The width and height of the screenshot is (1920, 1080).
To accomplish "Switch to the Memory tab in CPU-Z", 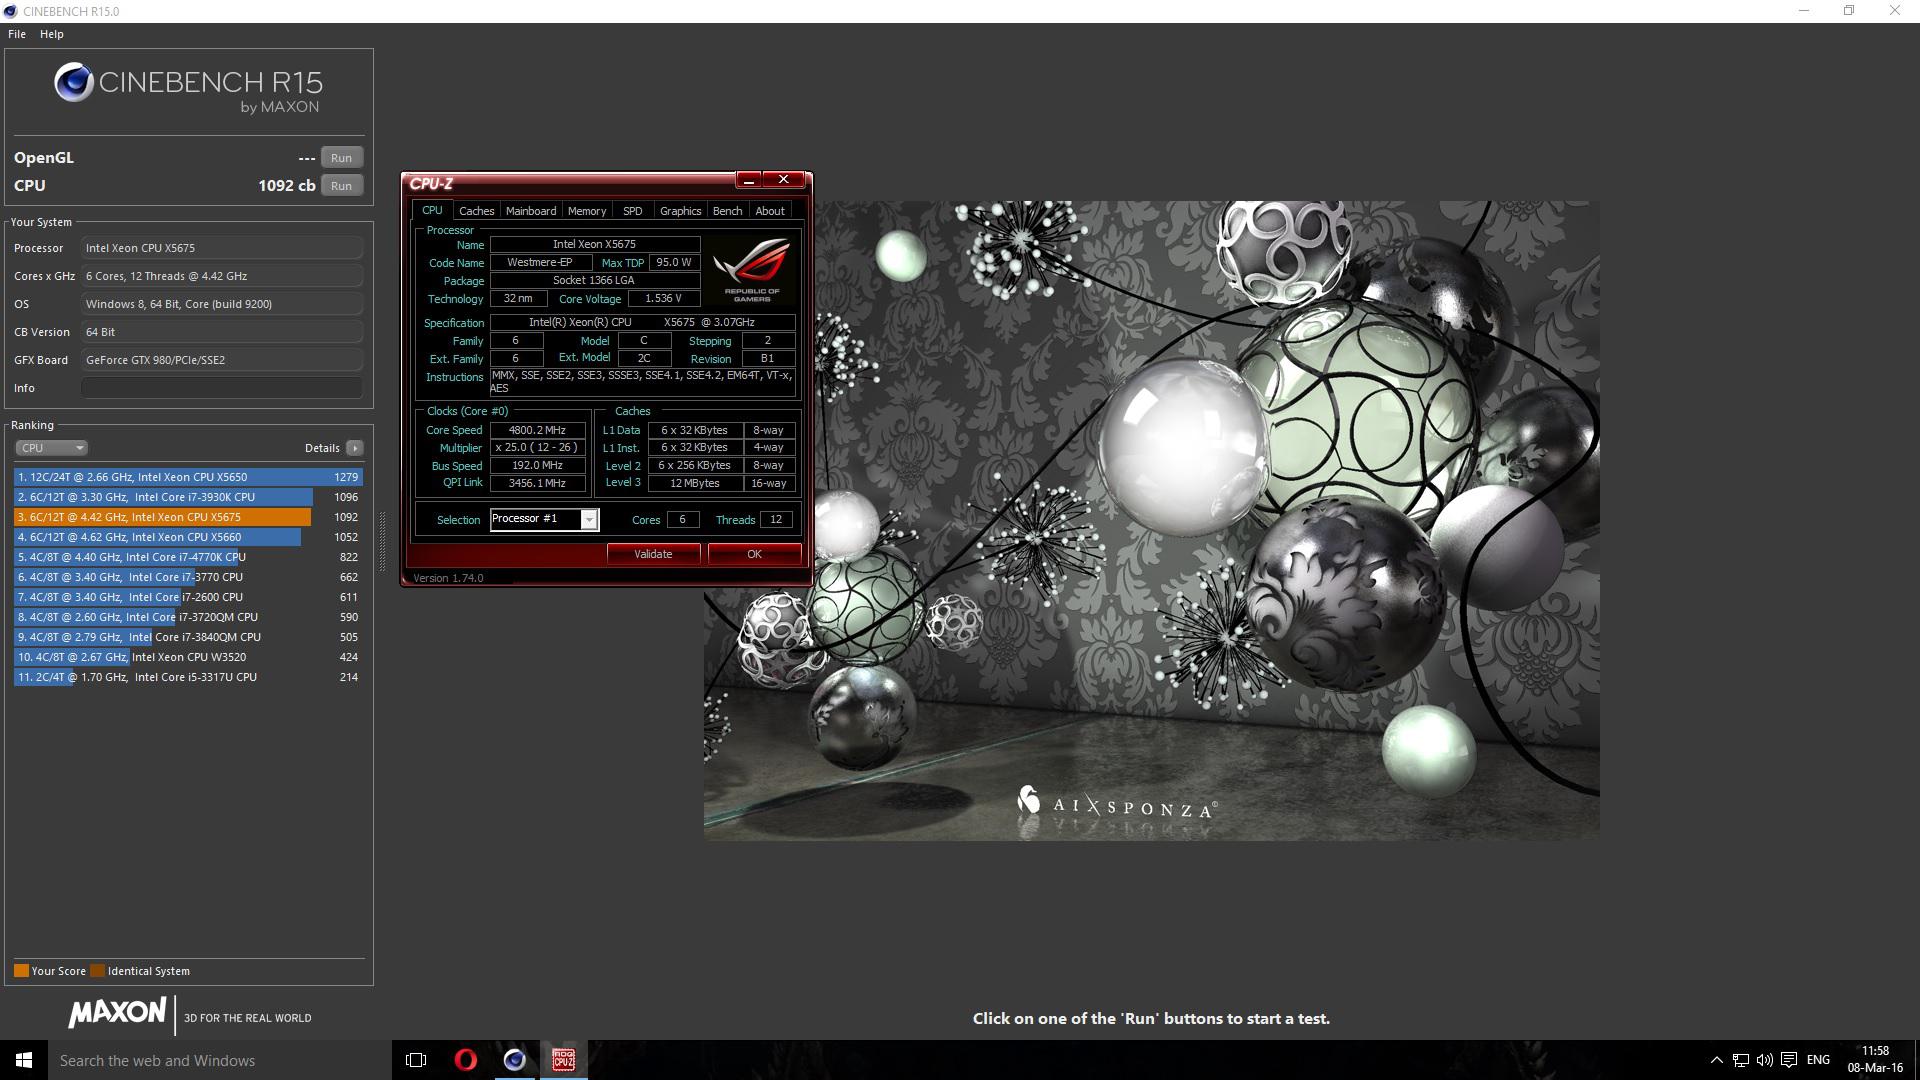I will coord(586,211).
